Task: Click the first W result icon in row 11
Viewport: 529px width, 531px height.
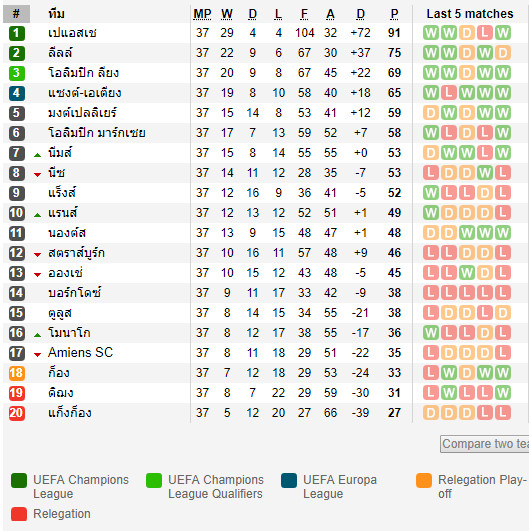Action: [x=467, y=233]
